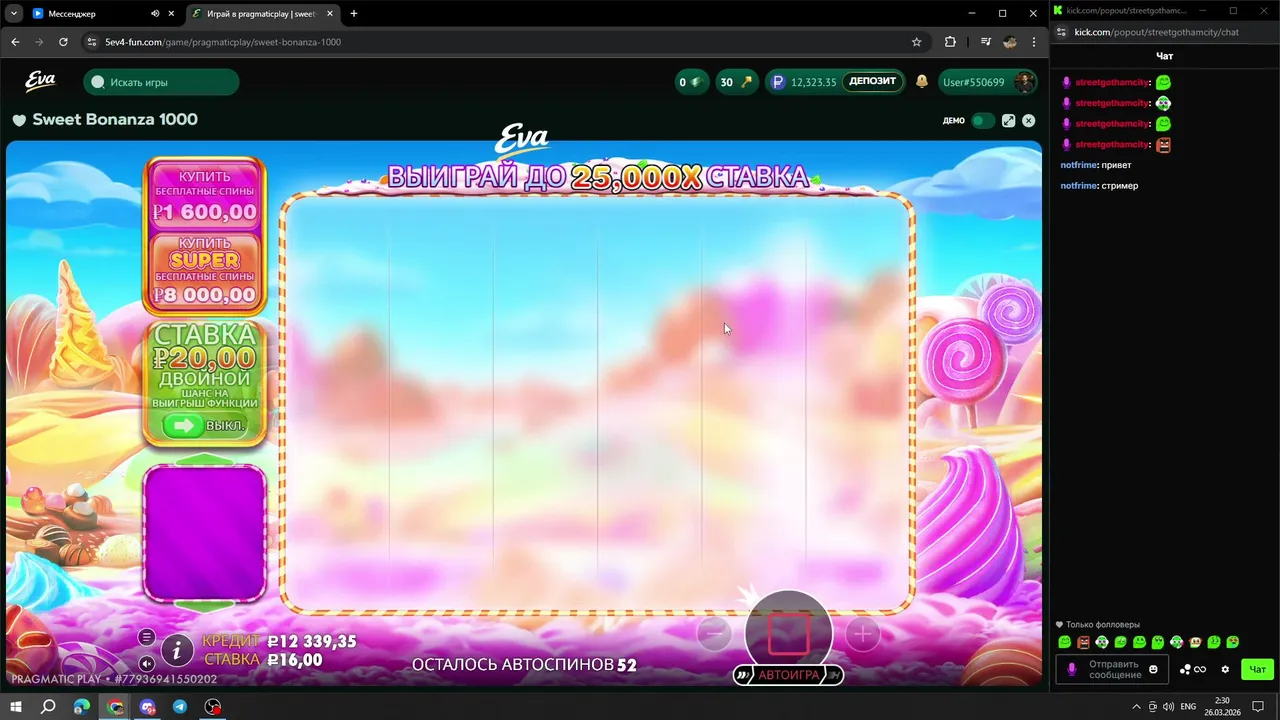Open the emoji picker in chat input
This screenshot has height=720, width=1280.
point(1153,669)
